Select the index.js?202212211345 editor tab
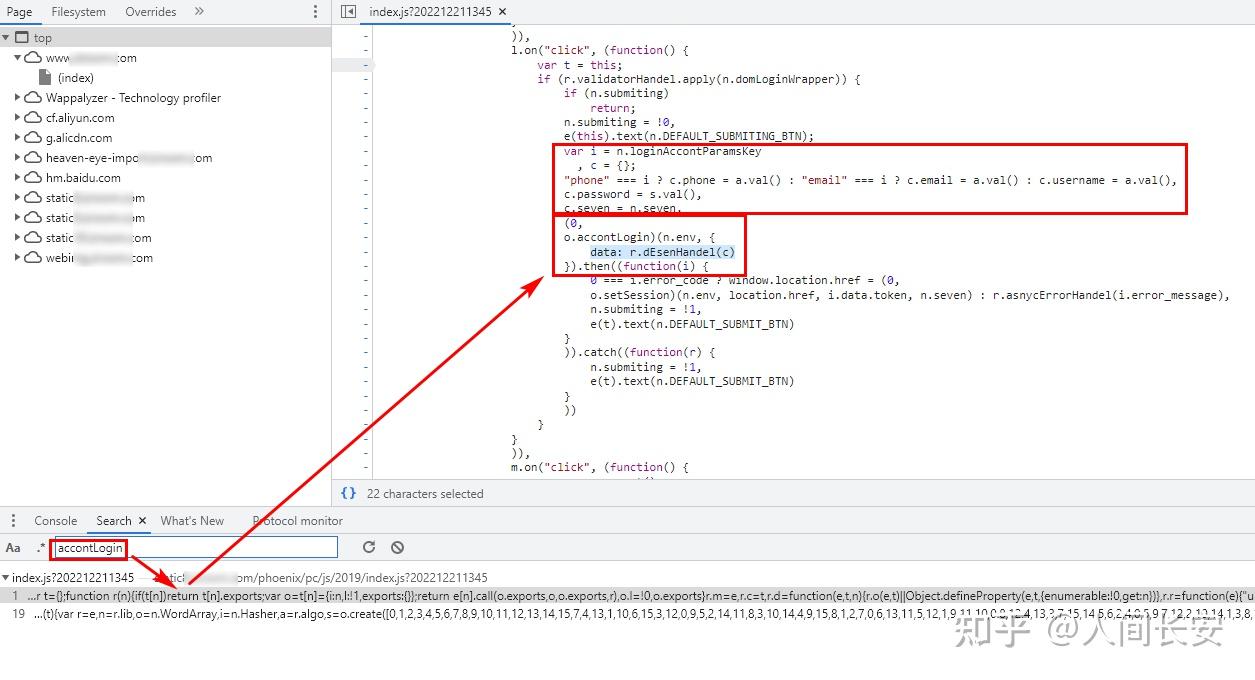Screen dimensions: 1255x680 coord(429,12)
